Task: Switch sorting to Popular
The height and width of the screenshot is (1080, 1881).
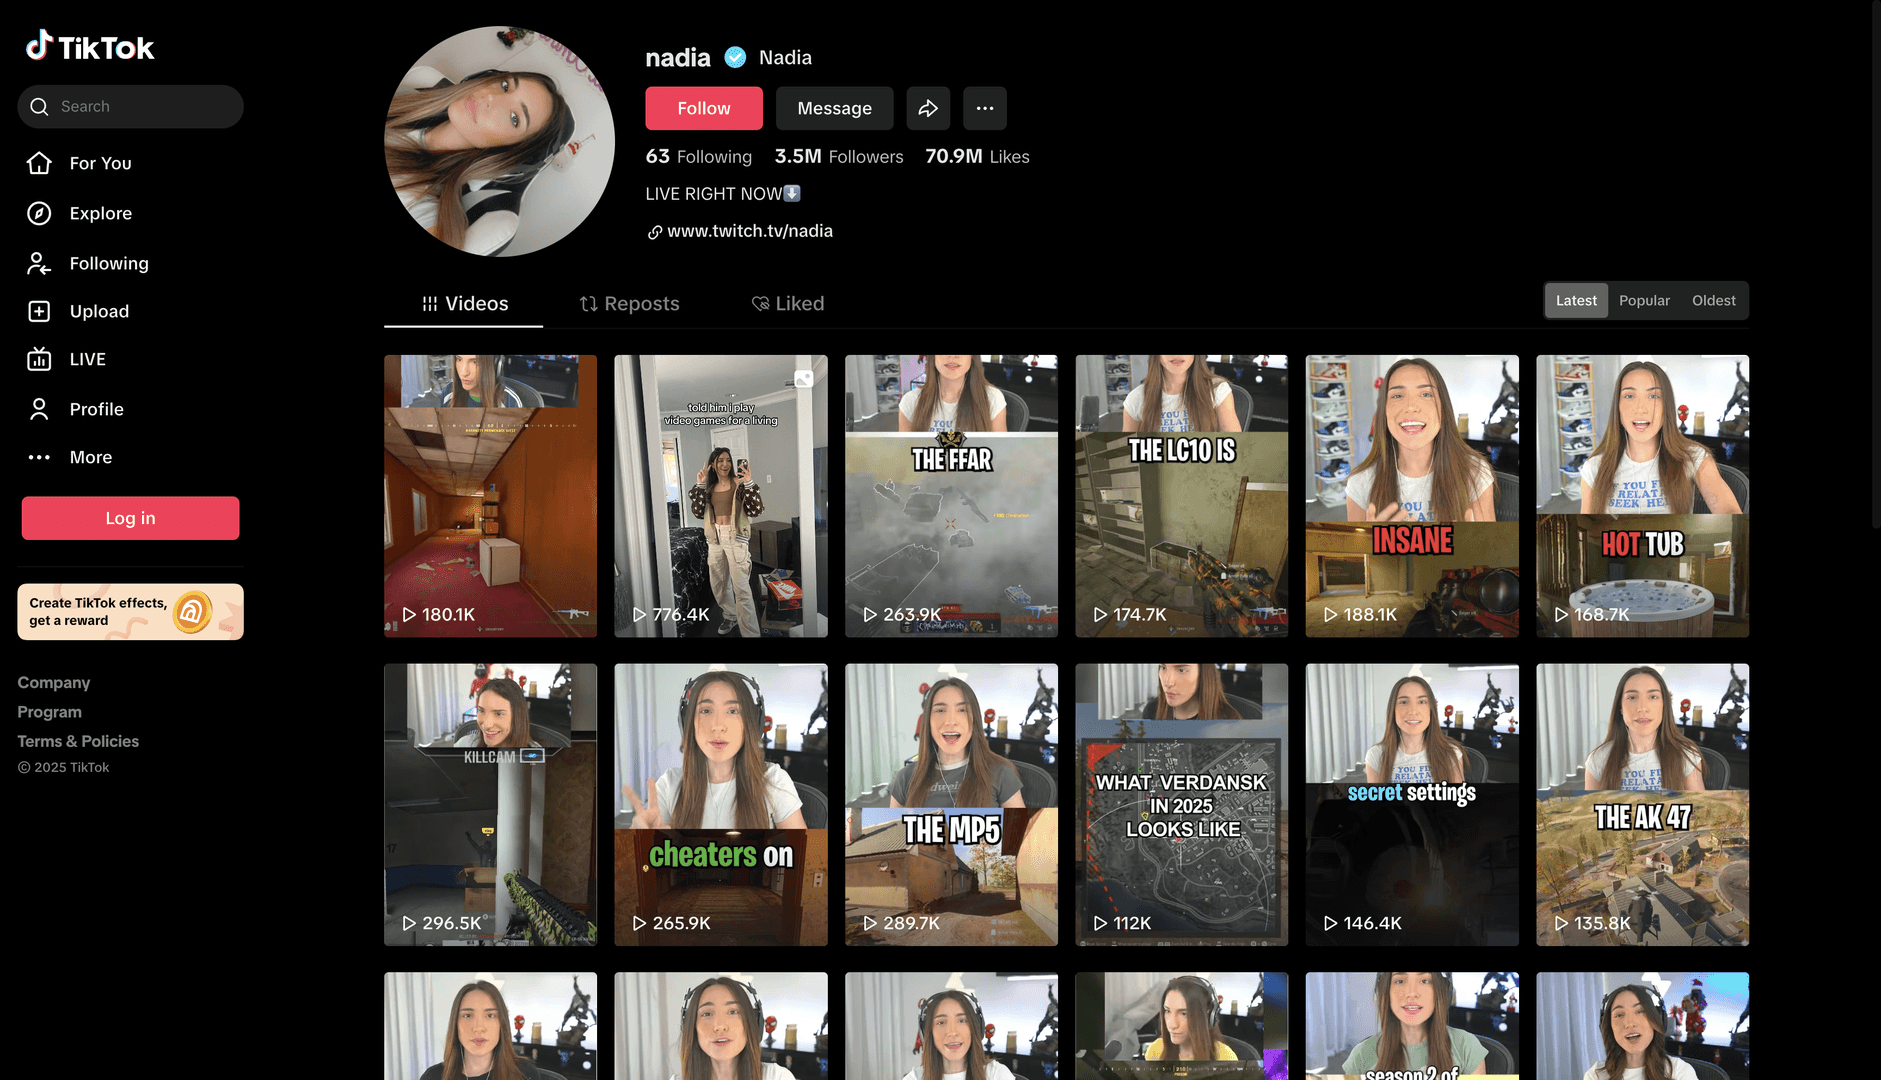Action: click(1644, 300)
